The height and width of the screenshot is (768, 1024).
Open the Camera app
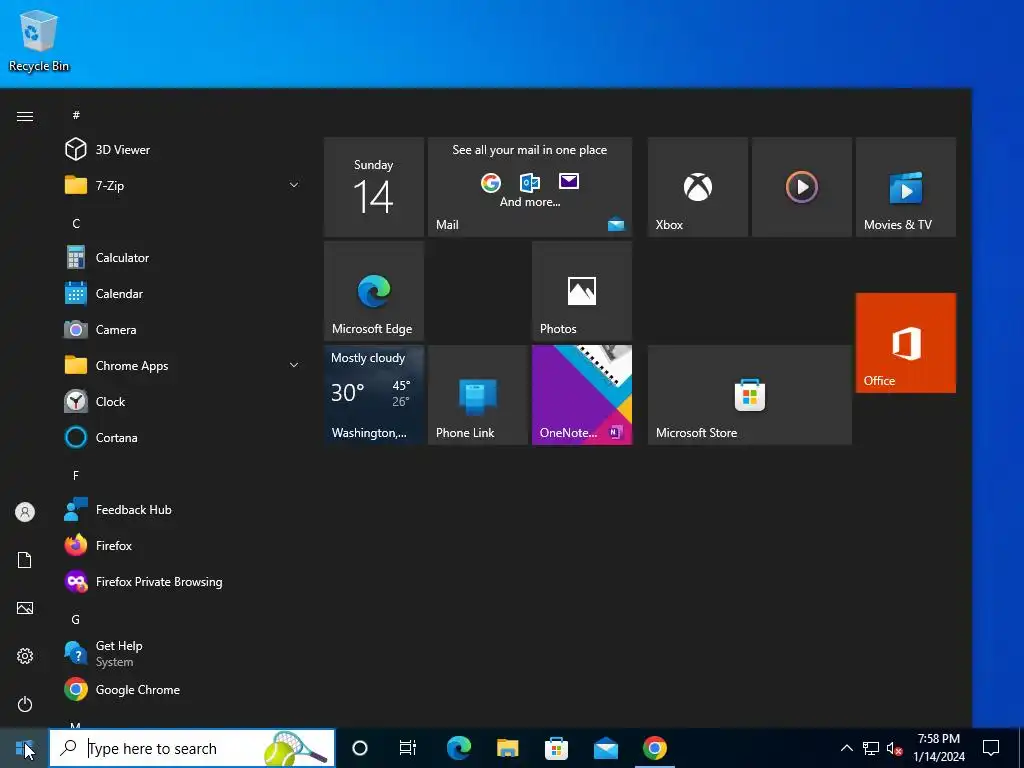183,329
